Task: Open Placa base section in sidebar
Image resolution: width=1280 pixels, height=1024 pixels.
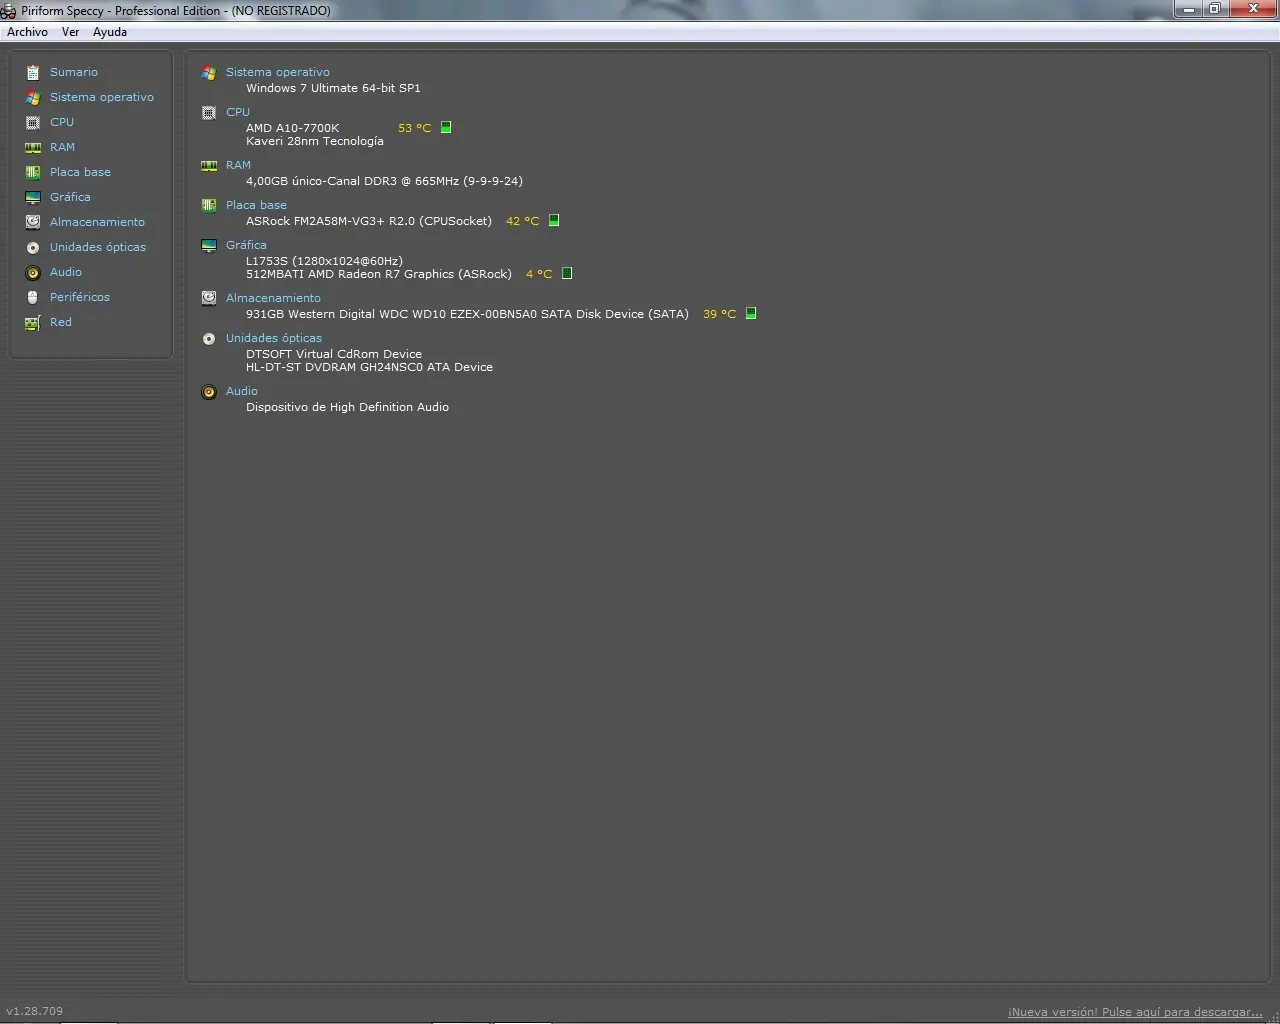Action: (x=80, y=172)
